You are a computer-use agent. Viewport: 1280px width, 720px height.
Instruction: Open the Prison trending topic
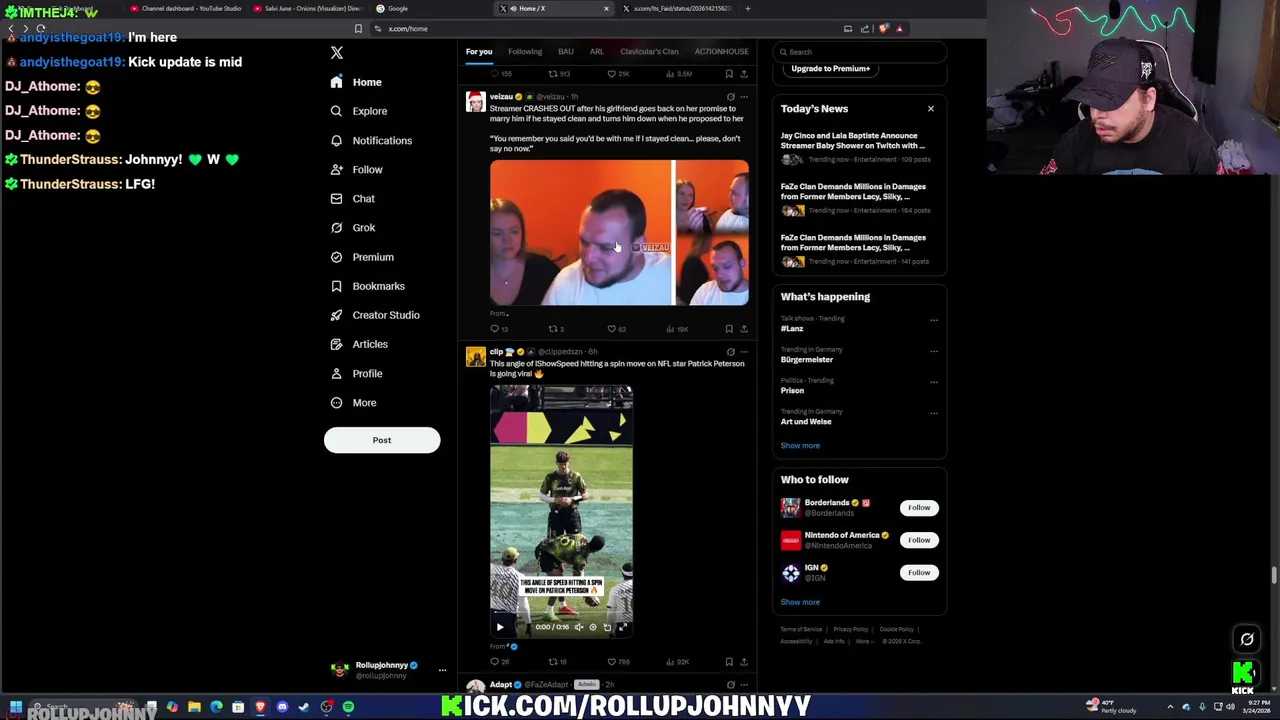tap(792, 390)
